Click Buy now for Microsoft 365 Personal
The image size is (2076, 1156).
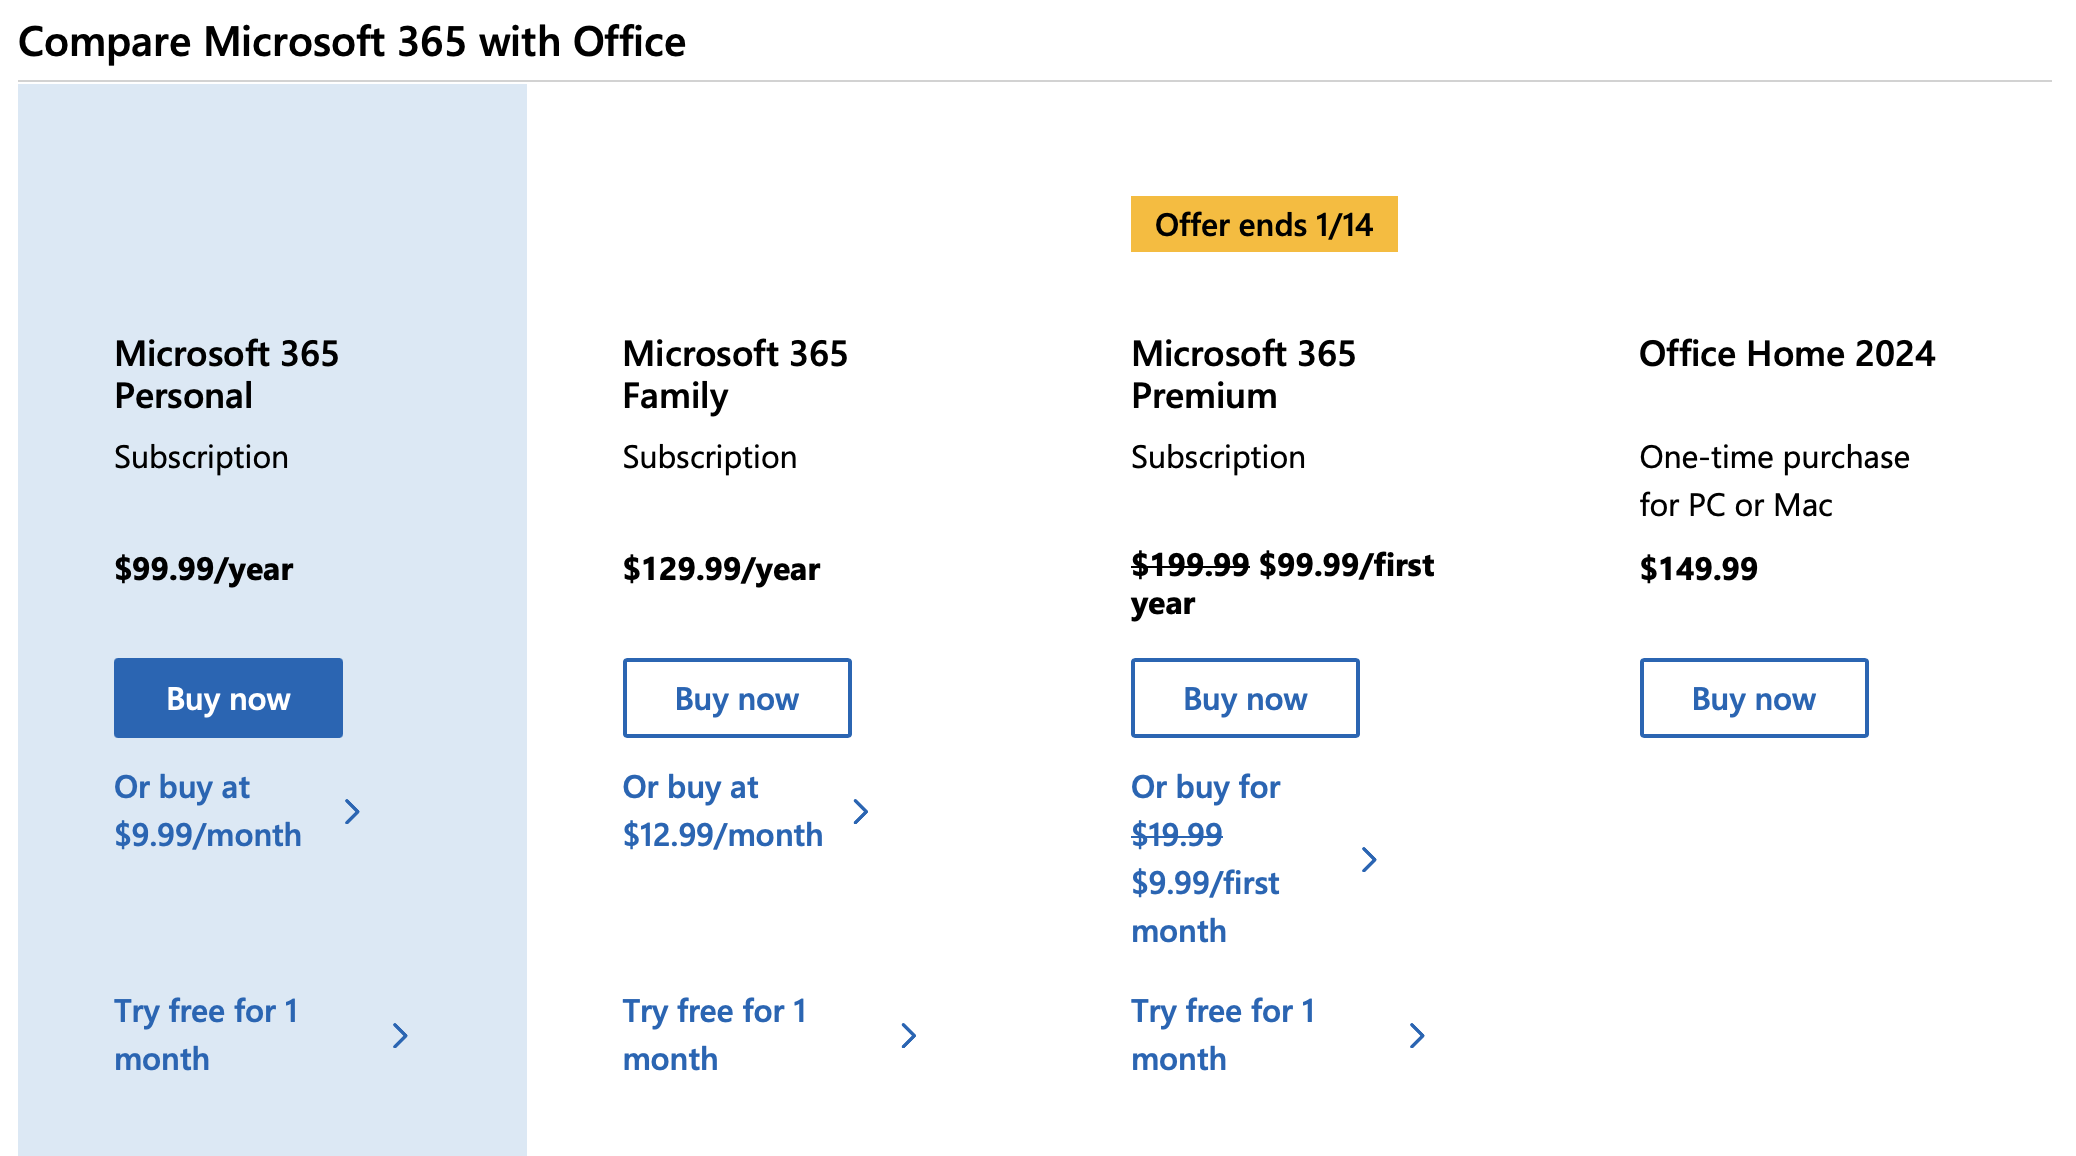[228, 698]
